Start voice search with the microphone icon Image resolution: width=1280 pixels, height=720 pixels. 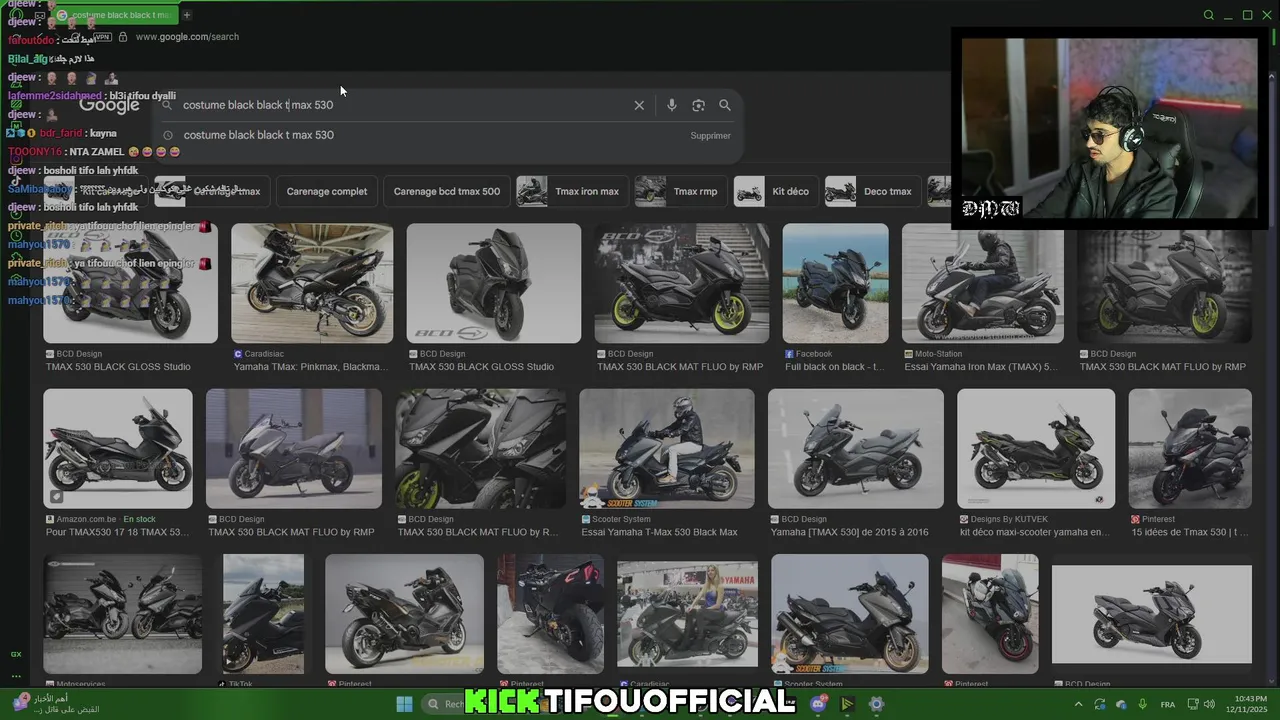click(x=671, y=105)
